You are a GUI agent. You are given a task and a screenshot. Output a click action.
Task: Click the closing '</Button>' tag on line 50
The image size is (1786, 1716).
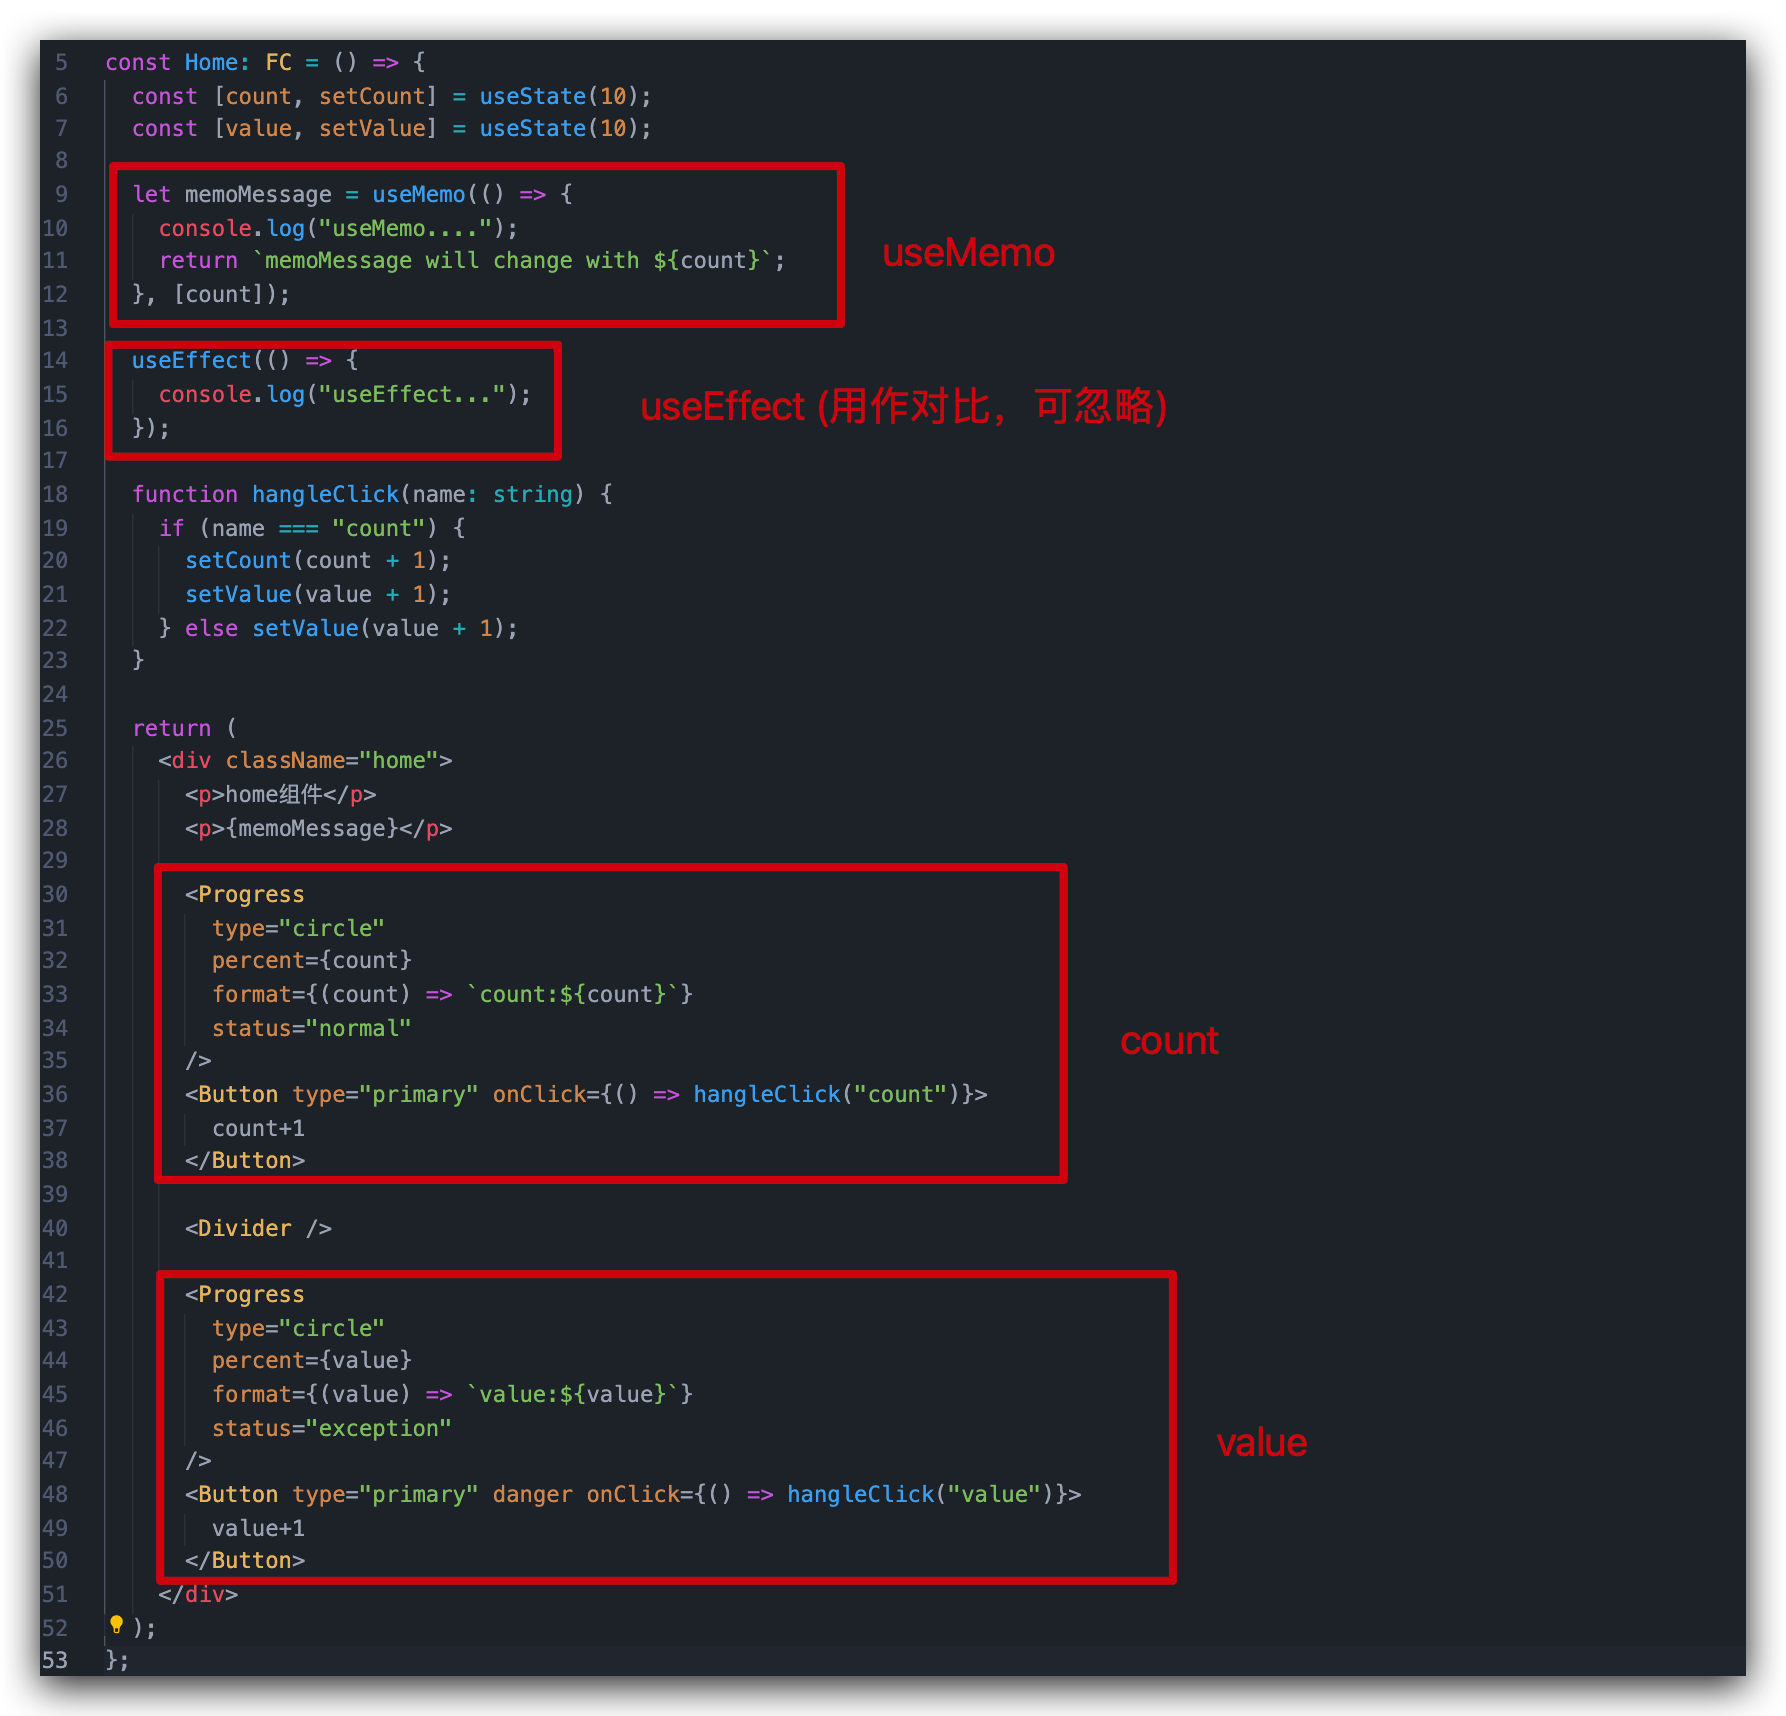[x=245, y=1561]
